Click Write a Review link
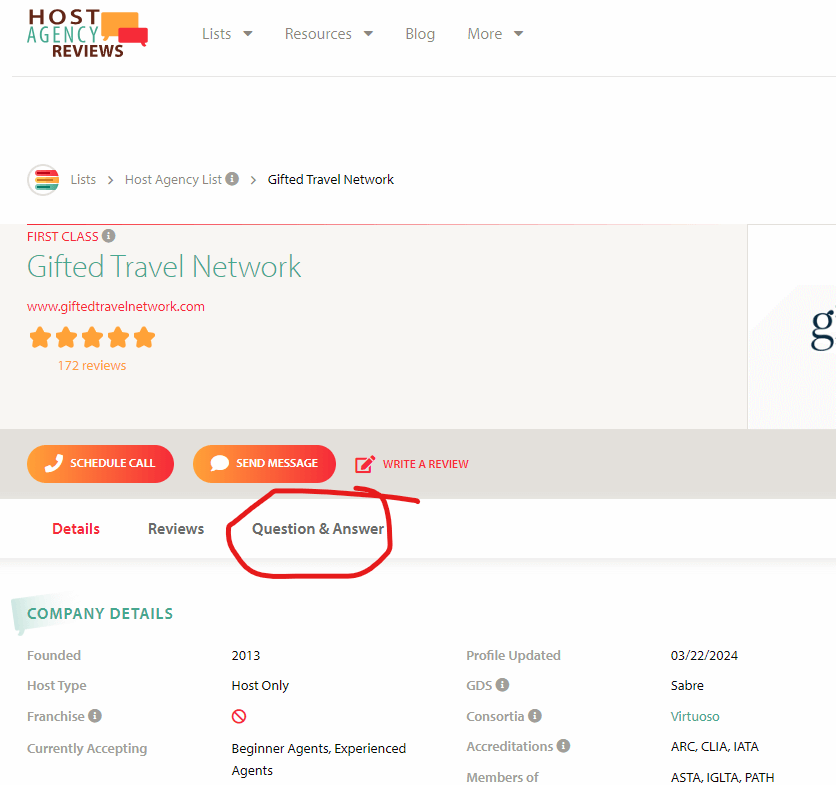The image size is (836, 785). click(412, 464)
